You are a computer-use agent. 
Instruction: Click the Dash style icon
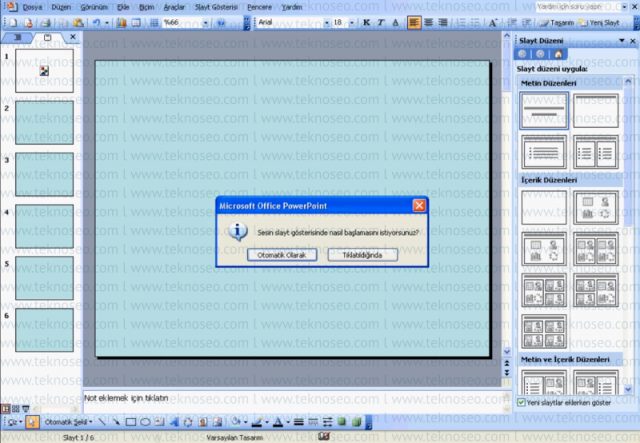coord(313,422)
